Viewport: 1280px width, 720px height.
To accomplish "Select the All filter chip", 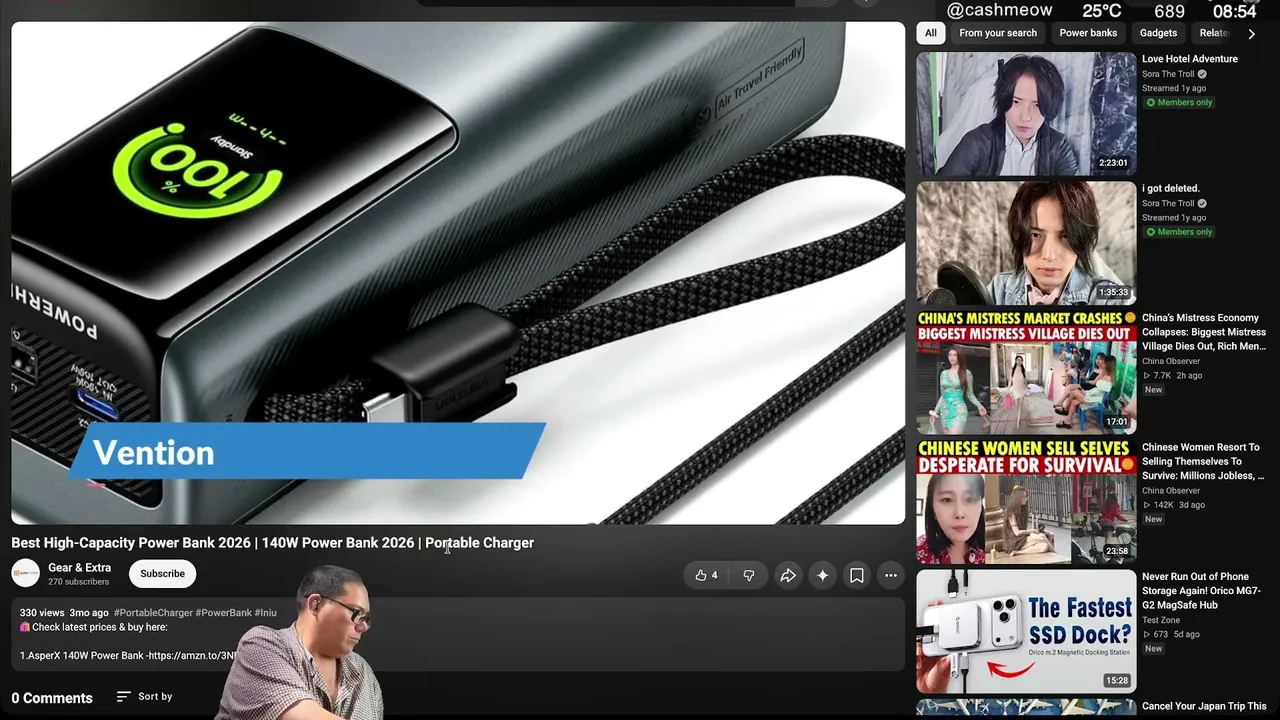I will (930, 33).
